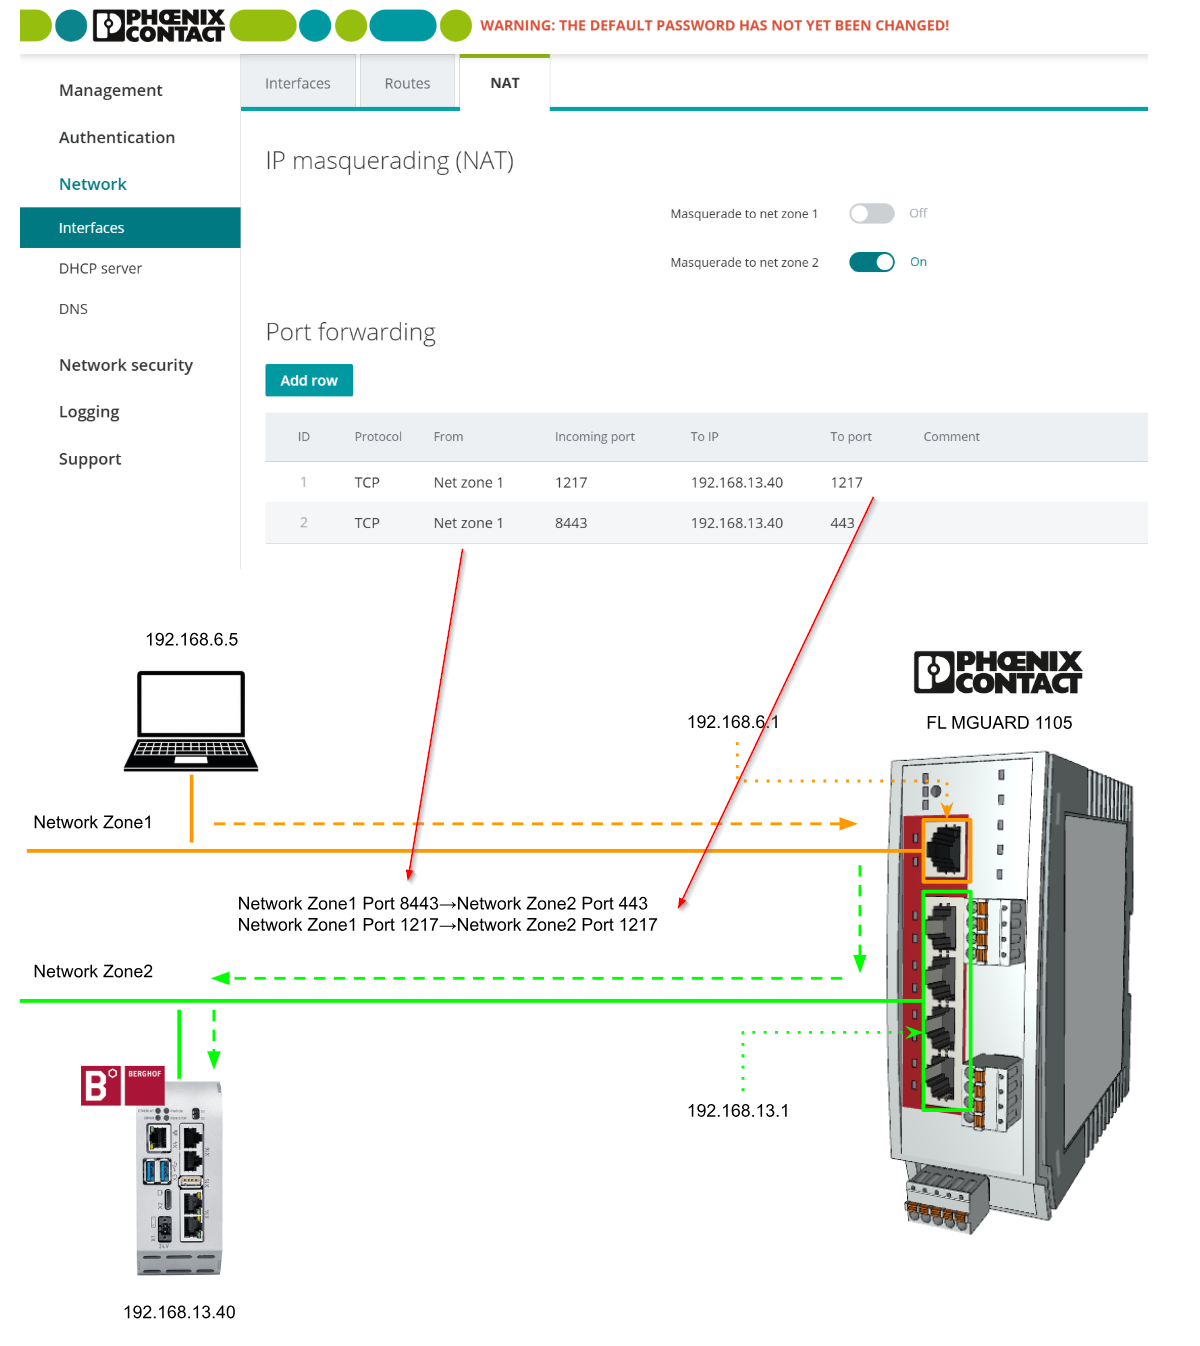Click the Incoming port column header
The image size is (1200, 1346).
595,437
